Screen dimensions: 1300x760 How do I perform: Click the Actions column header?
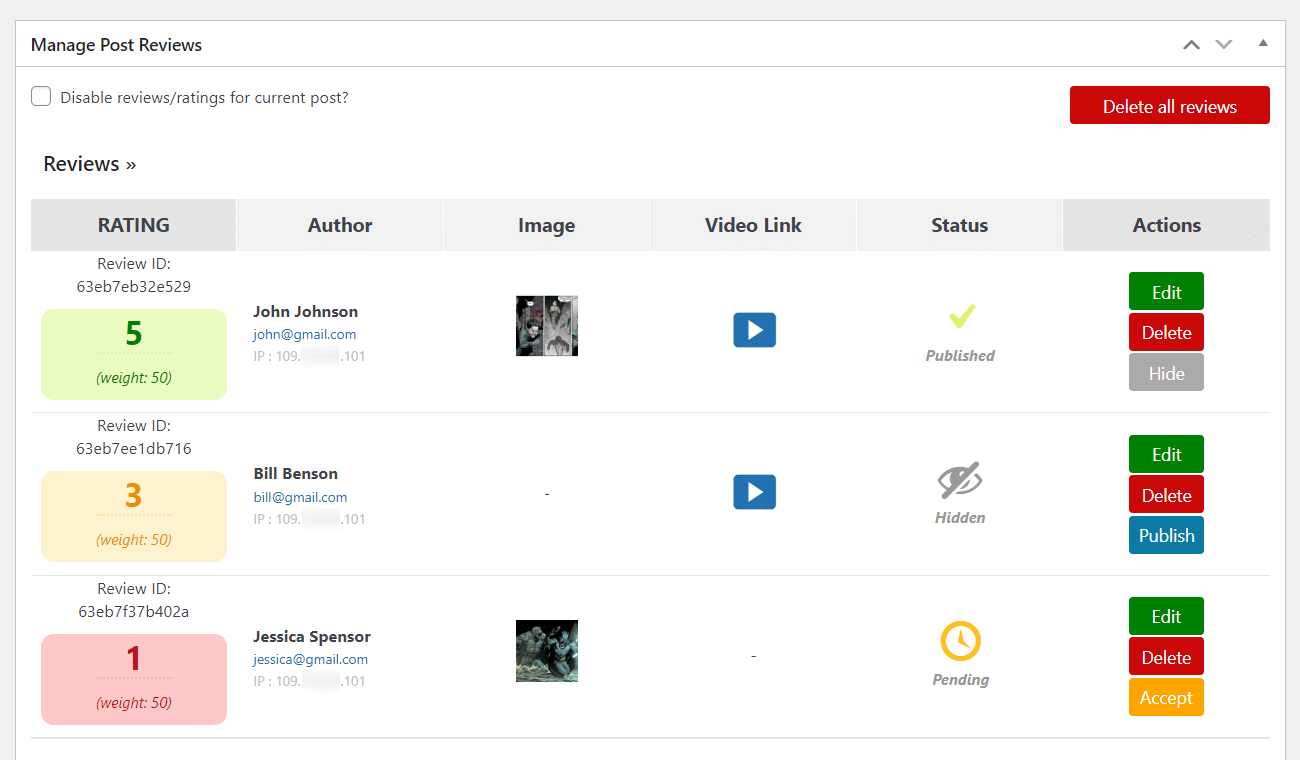pyautogui.click(x=1166, y=225)
